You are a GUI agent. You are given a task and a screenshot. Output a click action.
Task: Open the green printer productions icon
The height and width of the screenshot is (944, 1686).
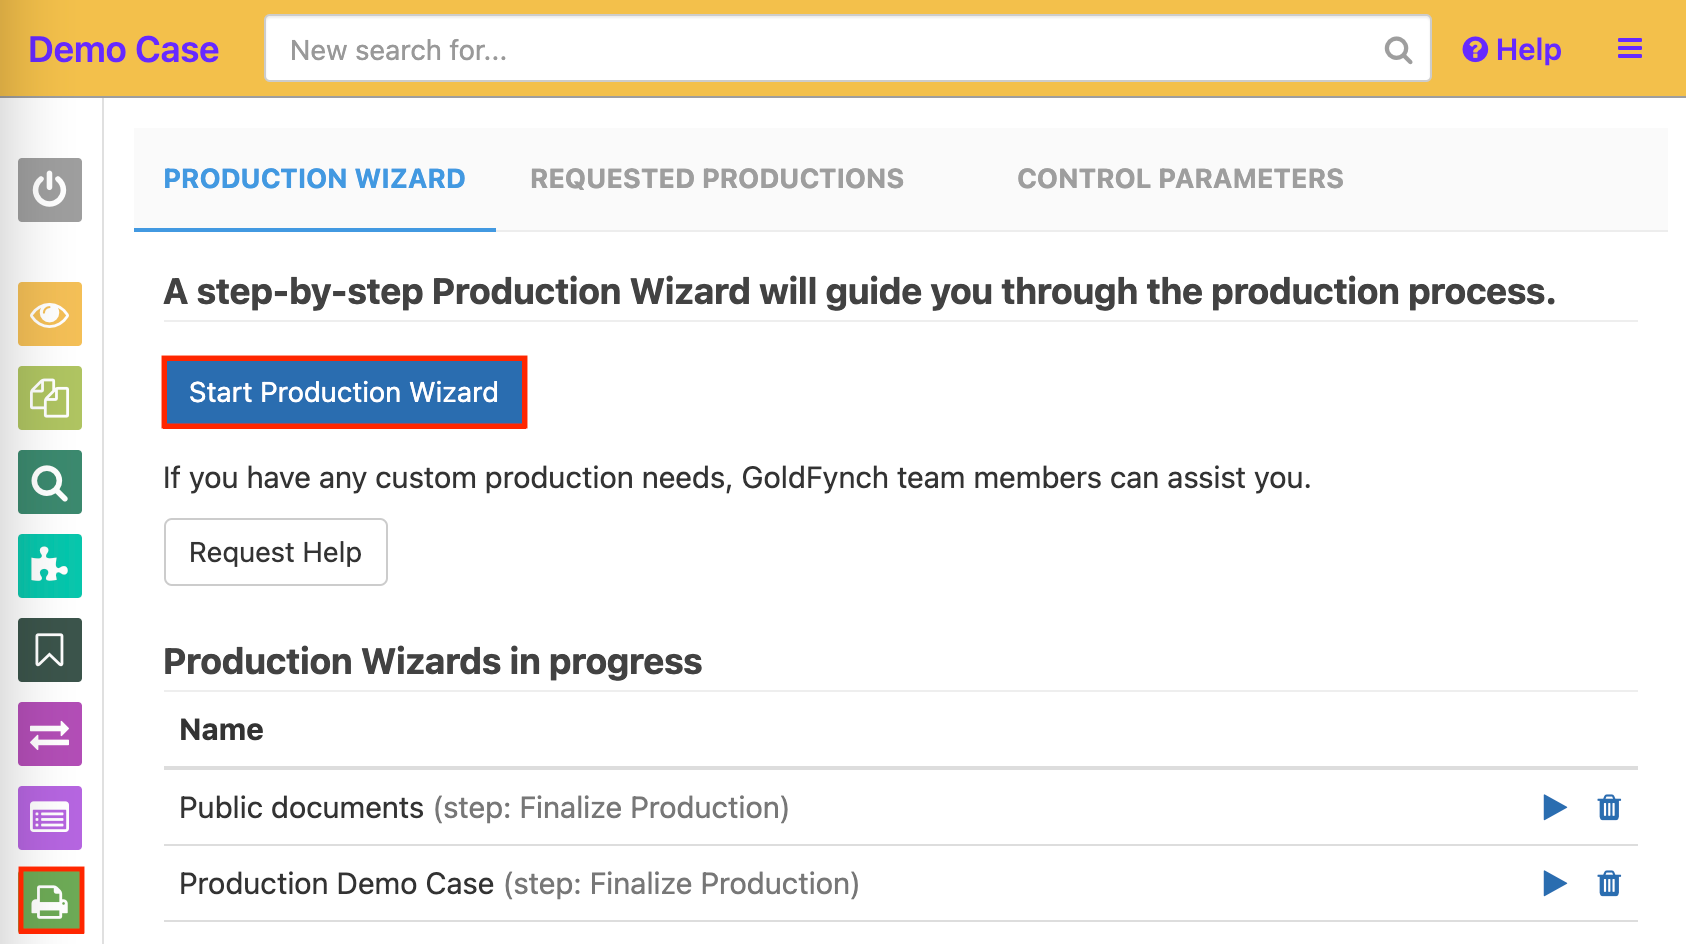tap(50, 901)
